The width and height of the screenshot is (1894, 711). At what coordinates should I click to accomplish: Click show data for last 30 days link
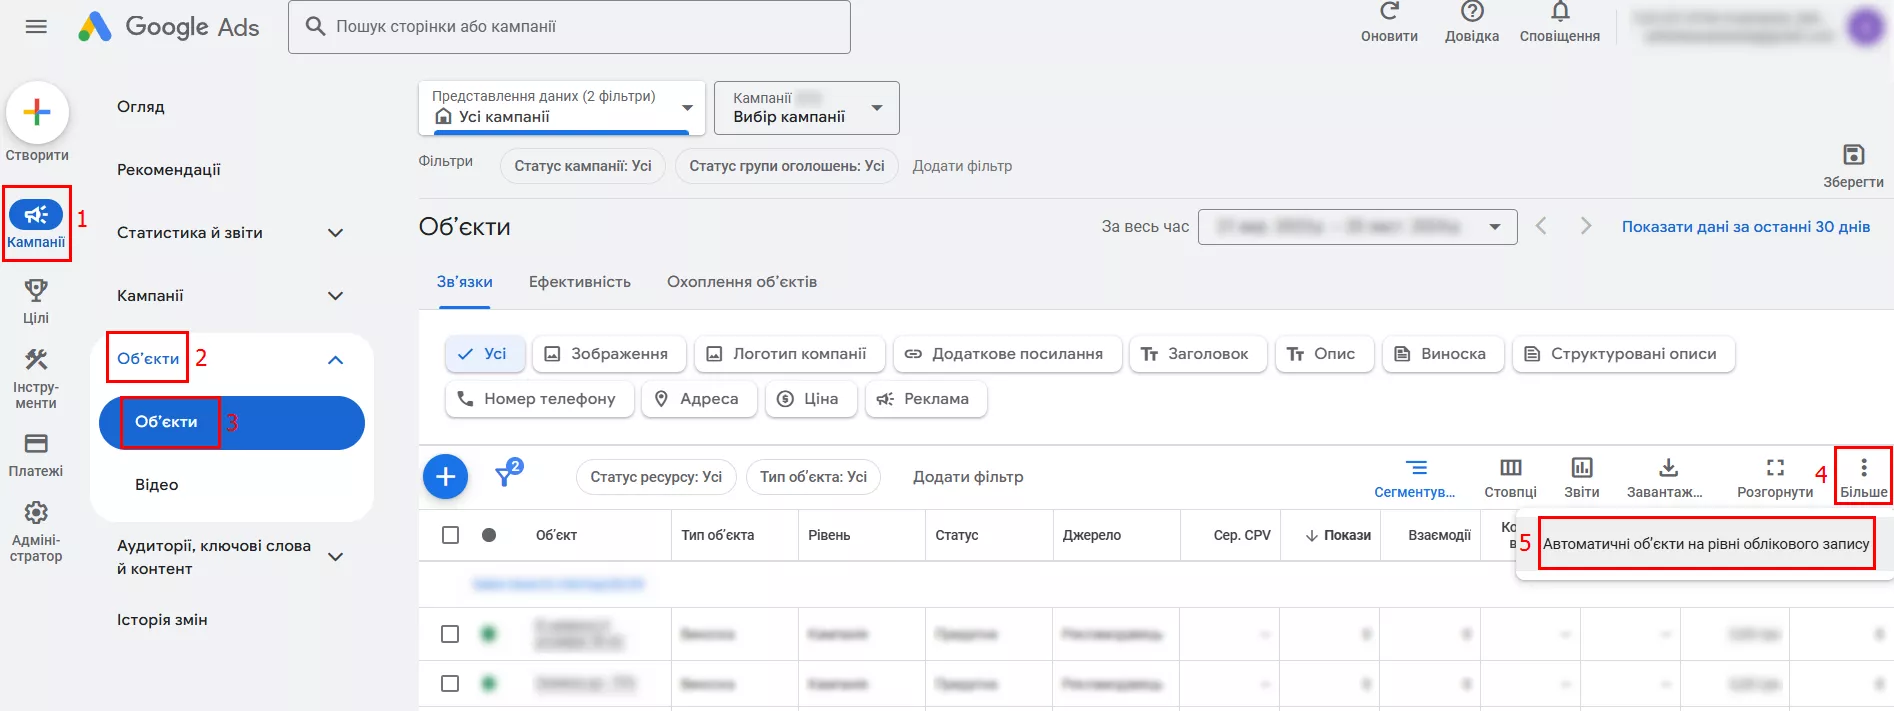(1745, 227)
